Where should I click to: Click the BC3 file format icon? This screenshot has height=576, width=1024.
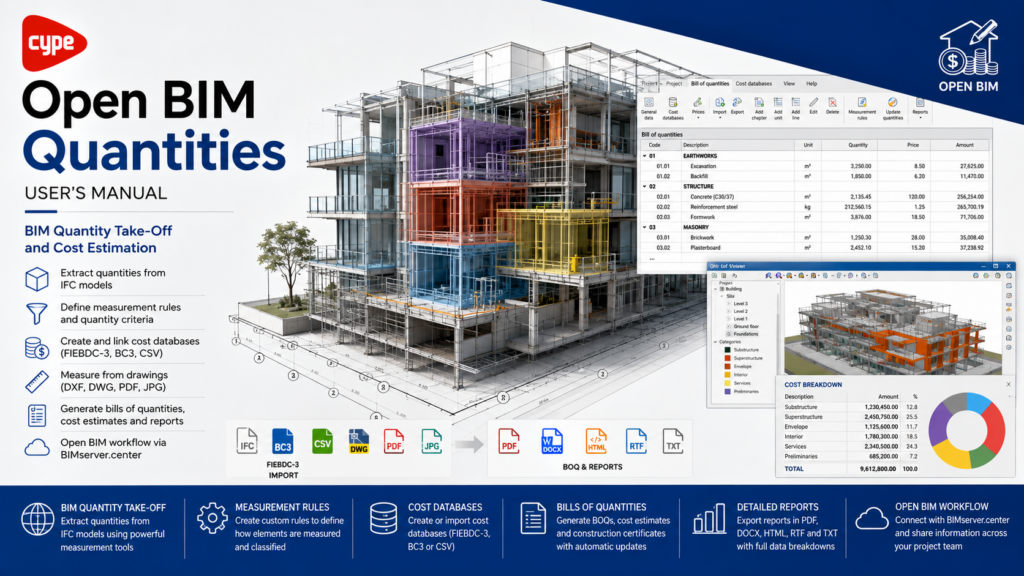coord(283,441)
